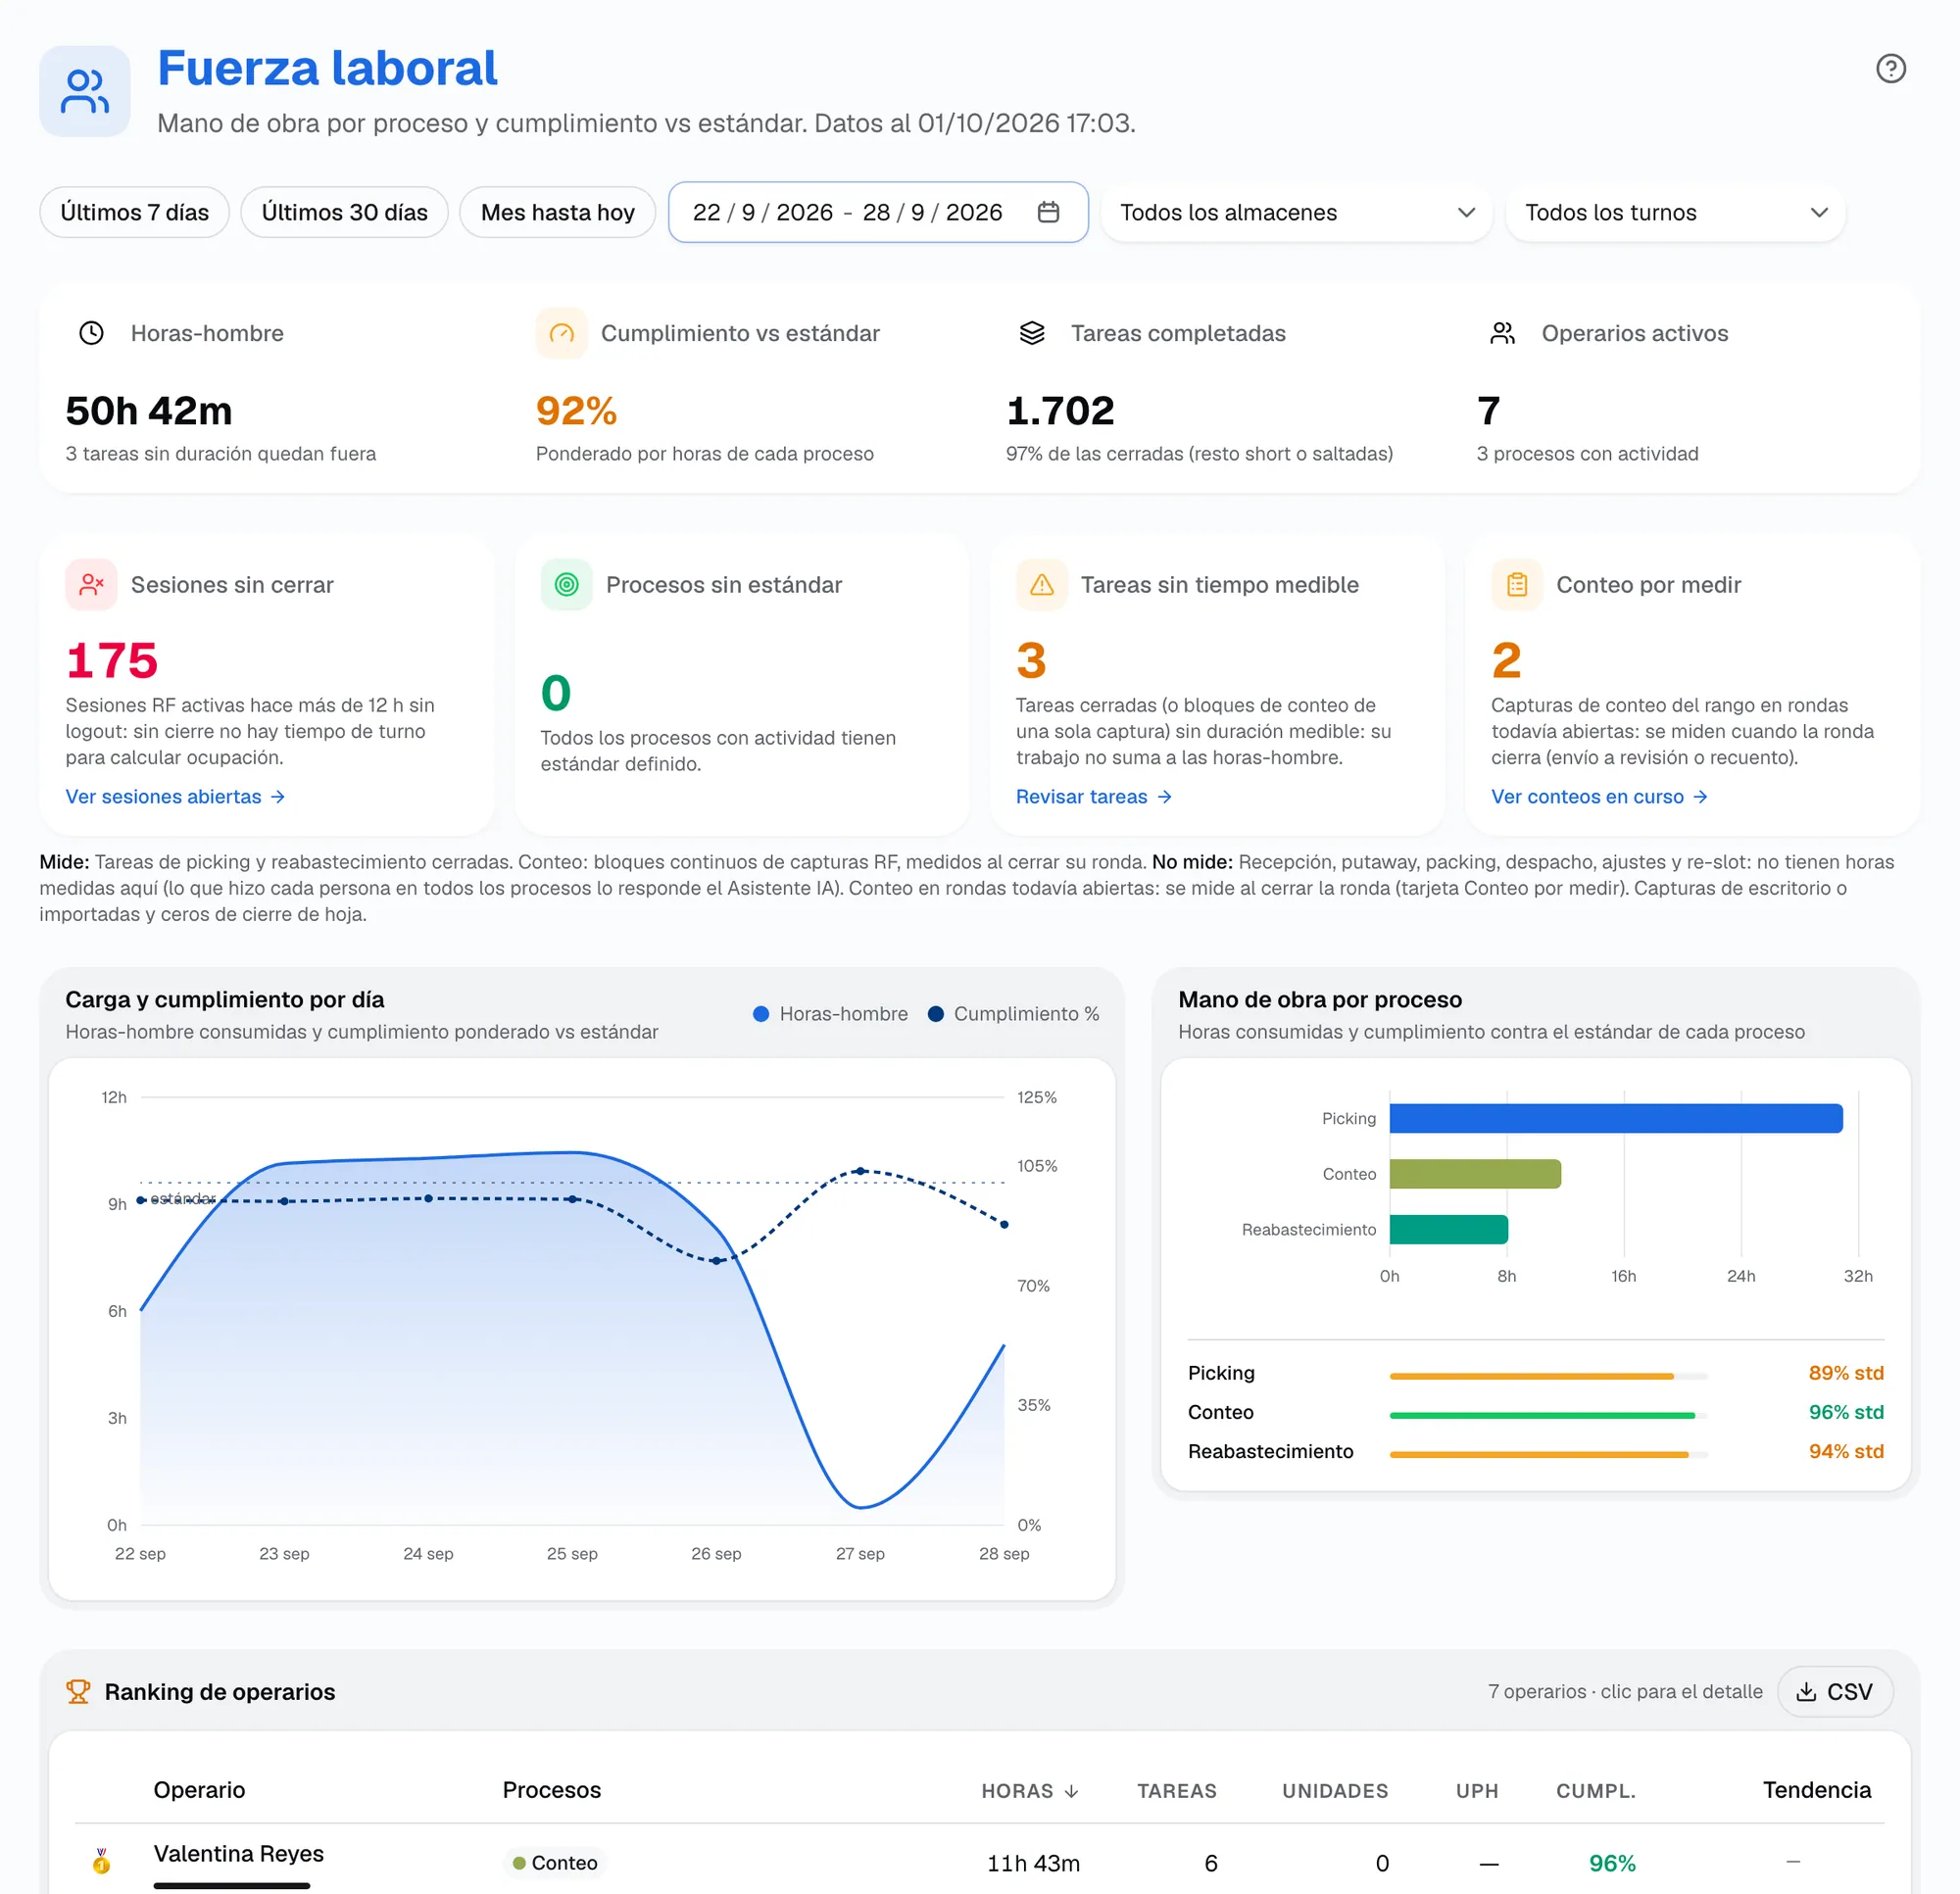Download the ranking CSV
1960x1894 pixels.
pos(1835,1691)
